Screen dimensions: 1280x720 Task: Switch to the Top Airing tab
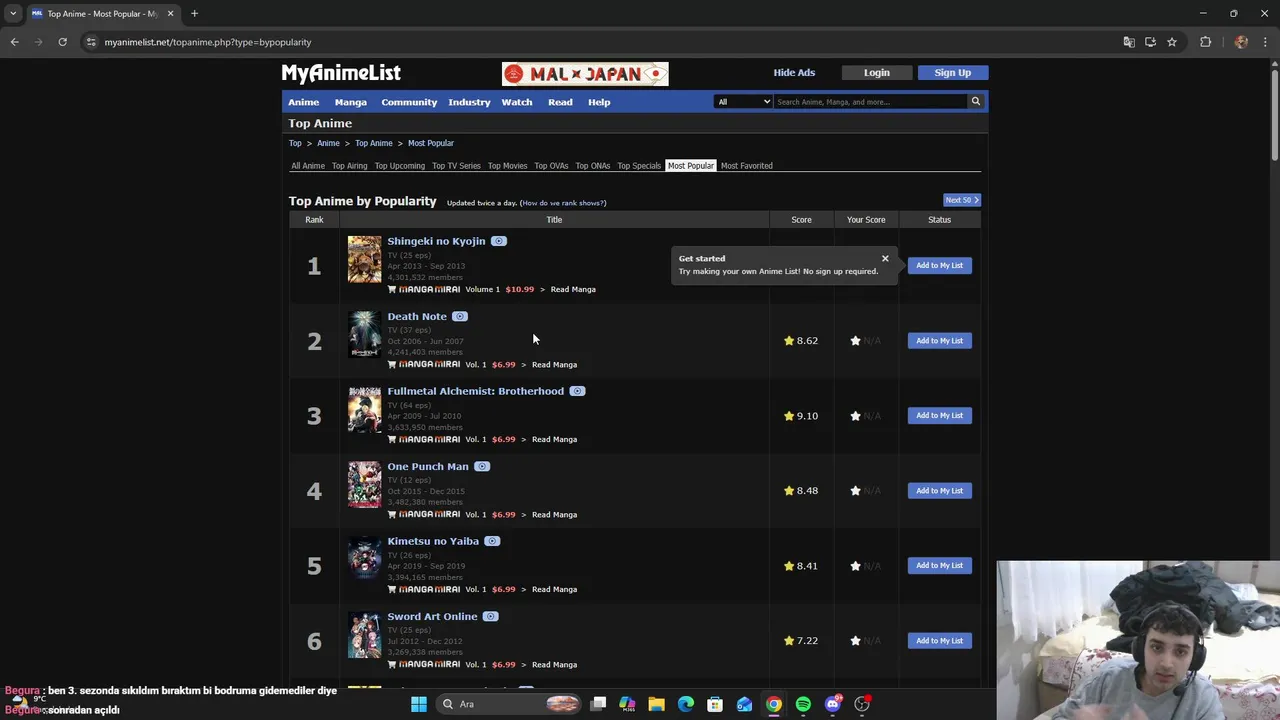point(350,166)
